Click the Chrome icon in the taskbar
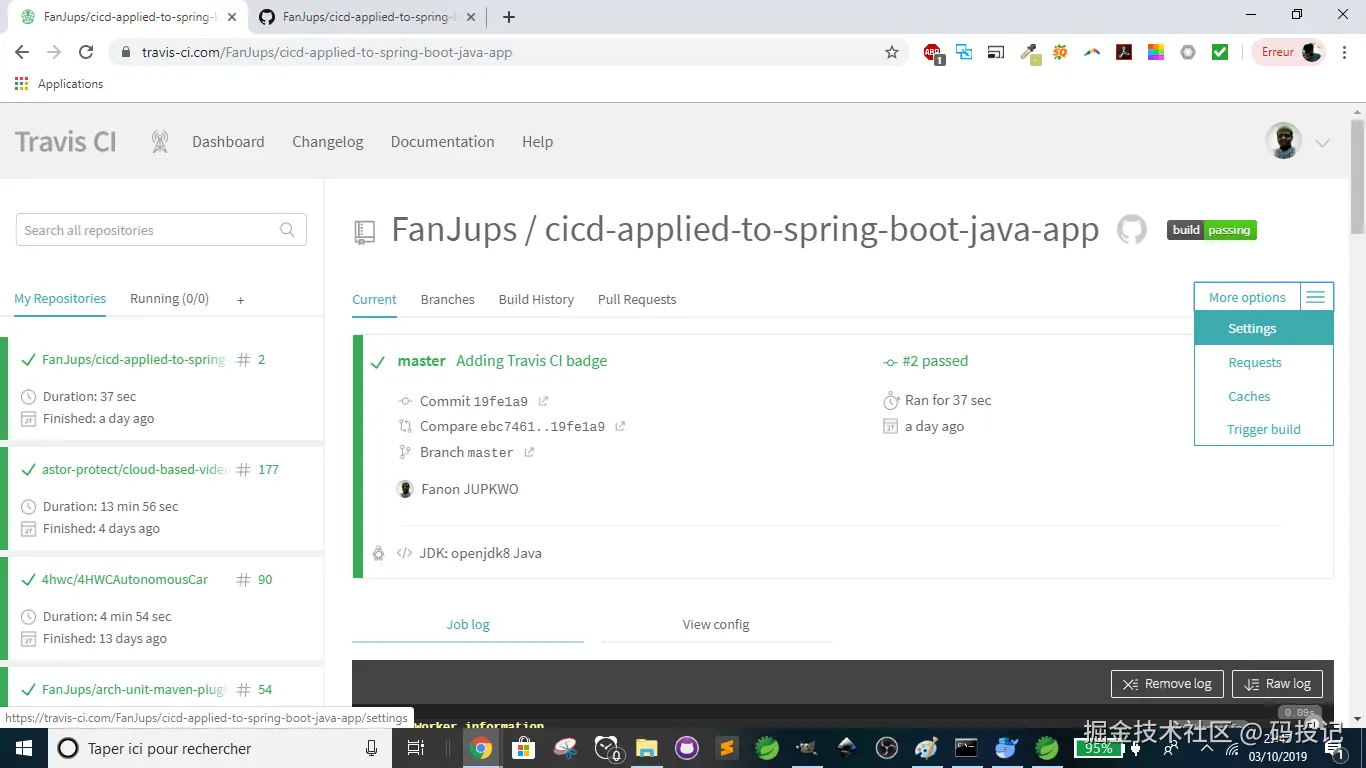 [481, 748]
